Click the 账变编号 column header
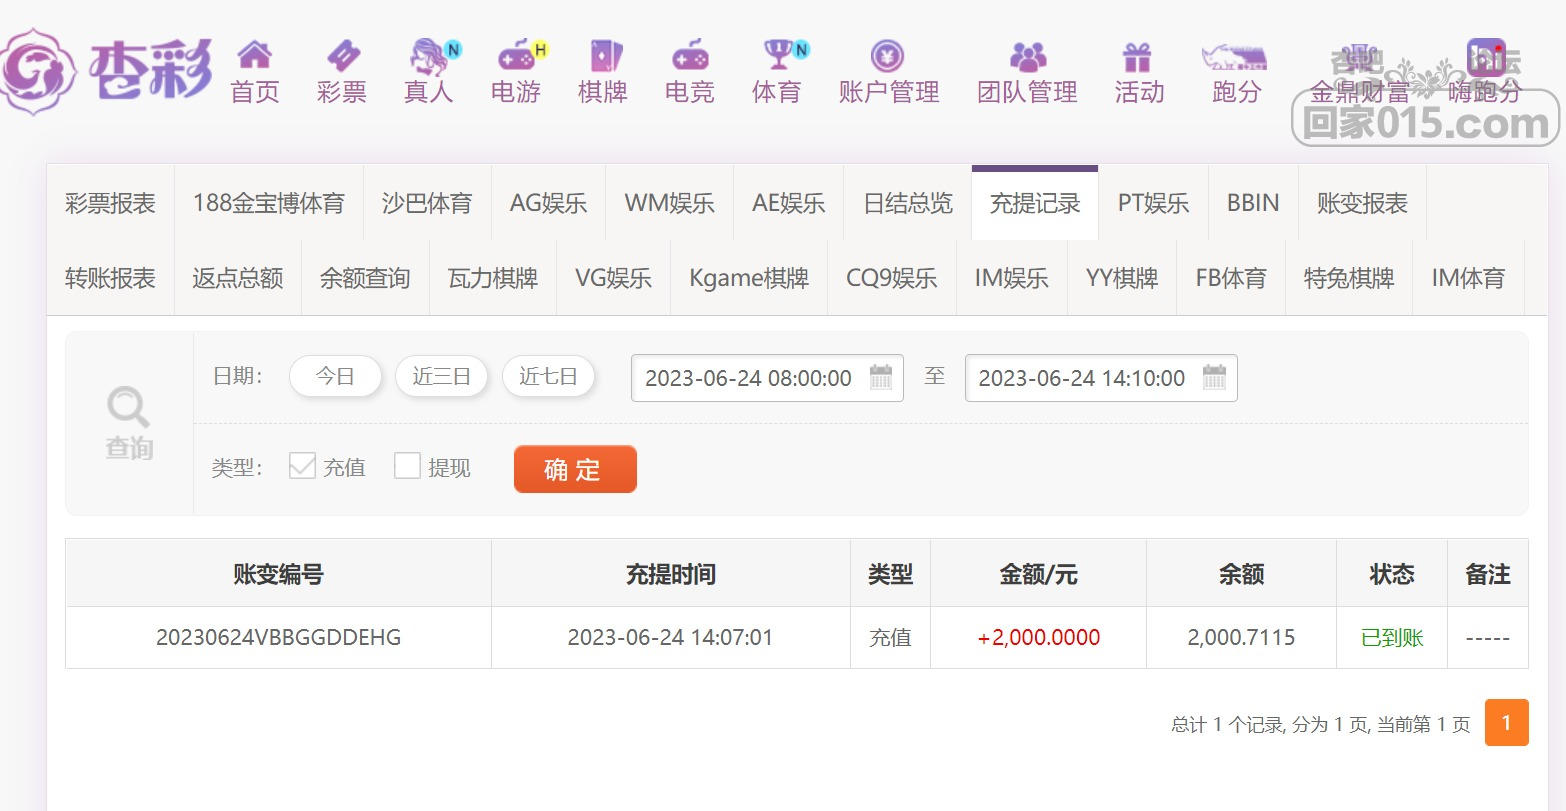 pos(278,574)
